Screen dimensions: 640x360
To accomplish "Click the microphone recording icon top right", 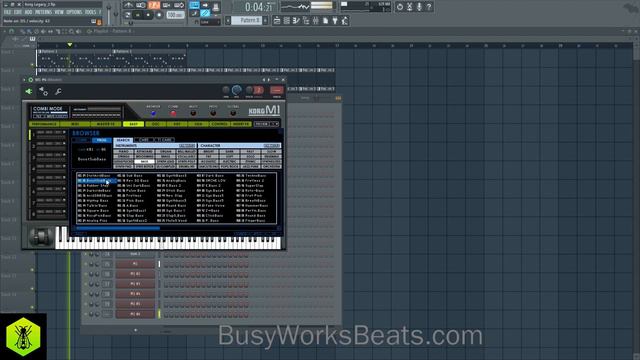I will (x=419, y=7).
